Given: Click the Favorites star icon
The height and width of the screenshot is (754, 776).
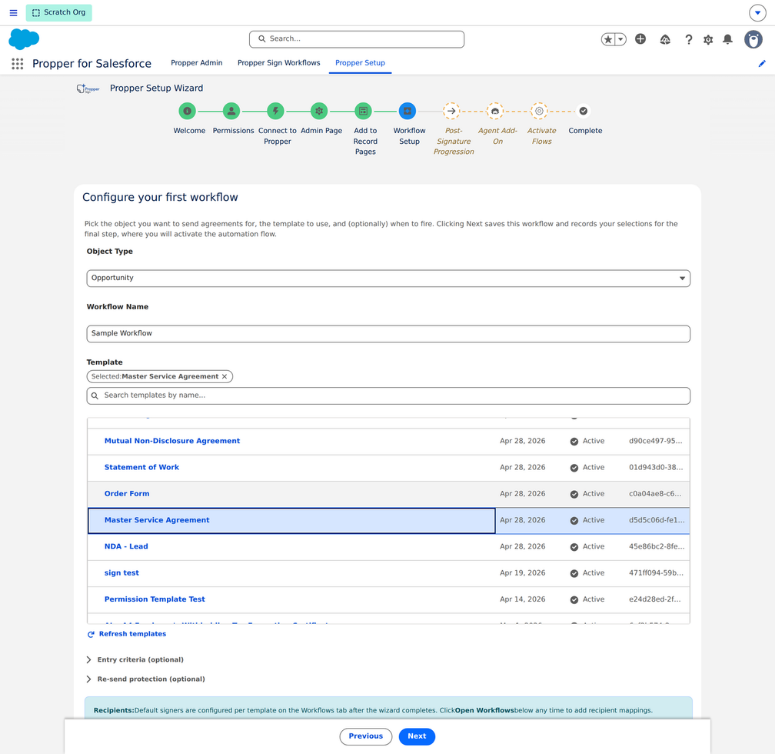Looking at the screenshot, I should tap(608, 39).
